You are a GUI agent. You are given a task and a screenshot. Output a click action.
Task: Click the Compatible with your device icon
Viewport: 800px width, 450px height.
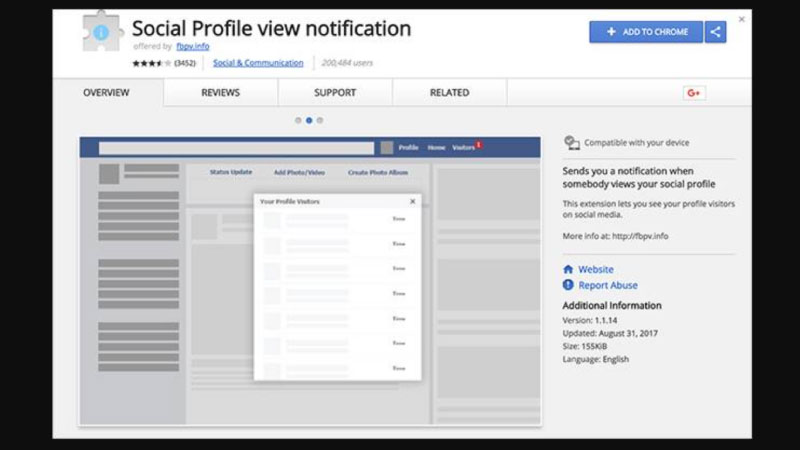pyautogui.click(x=571, y=143)
